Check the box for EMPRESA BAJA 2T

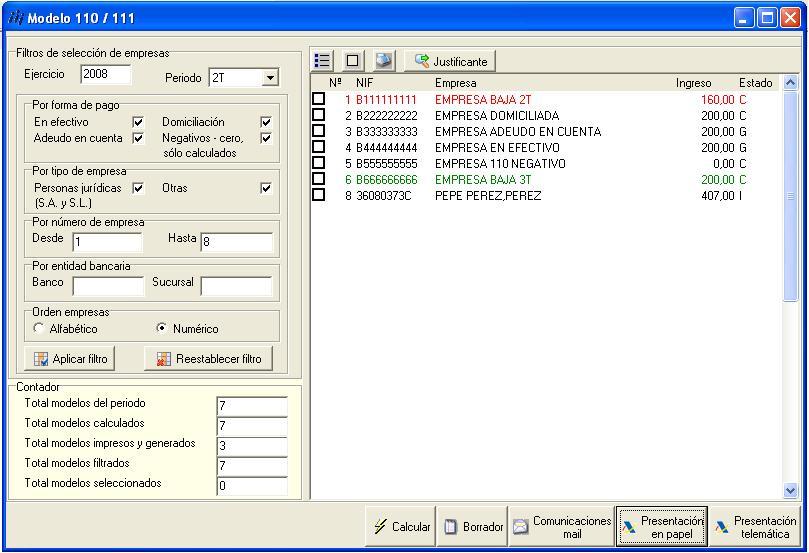click(x=319, y=99)
